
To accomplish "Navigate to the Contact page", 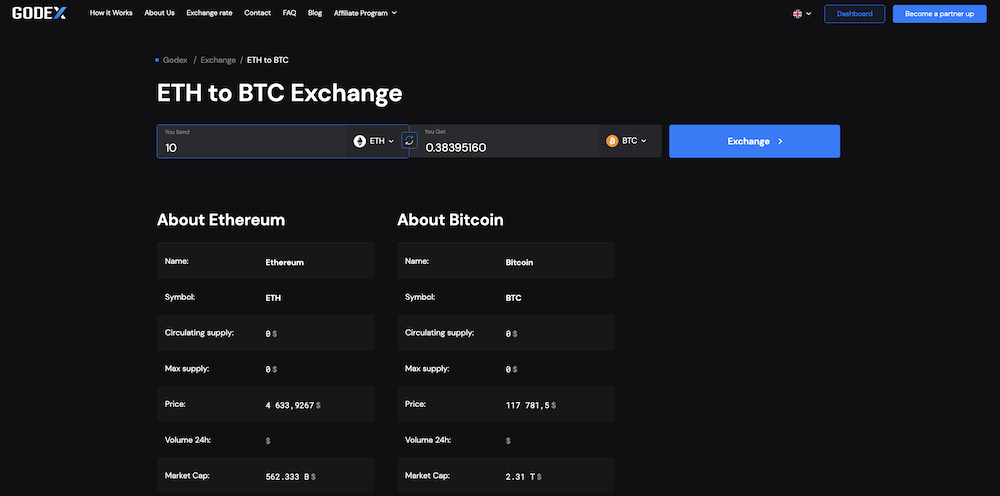I will point(257,13).
